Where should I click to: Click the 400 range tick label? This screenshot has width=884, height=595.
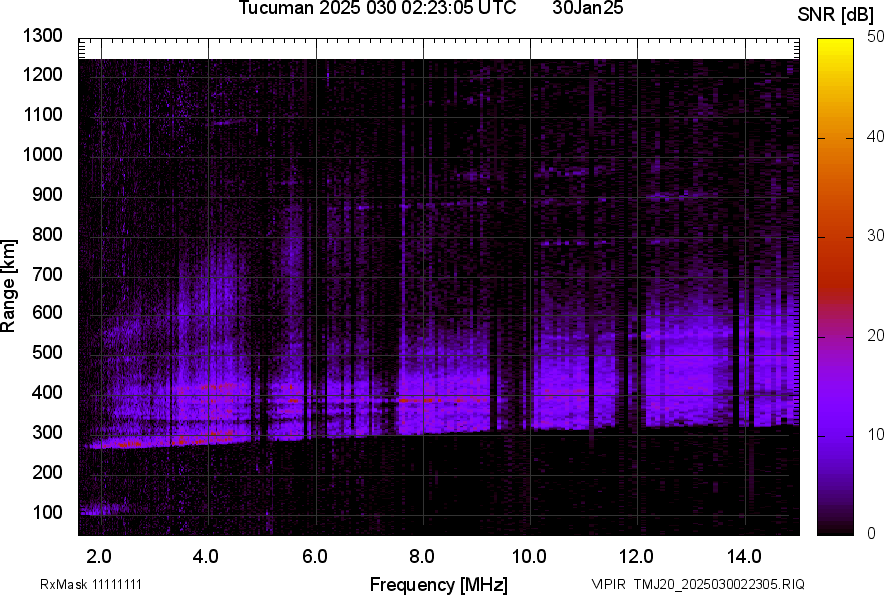click(47, 393)
